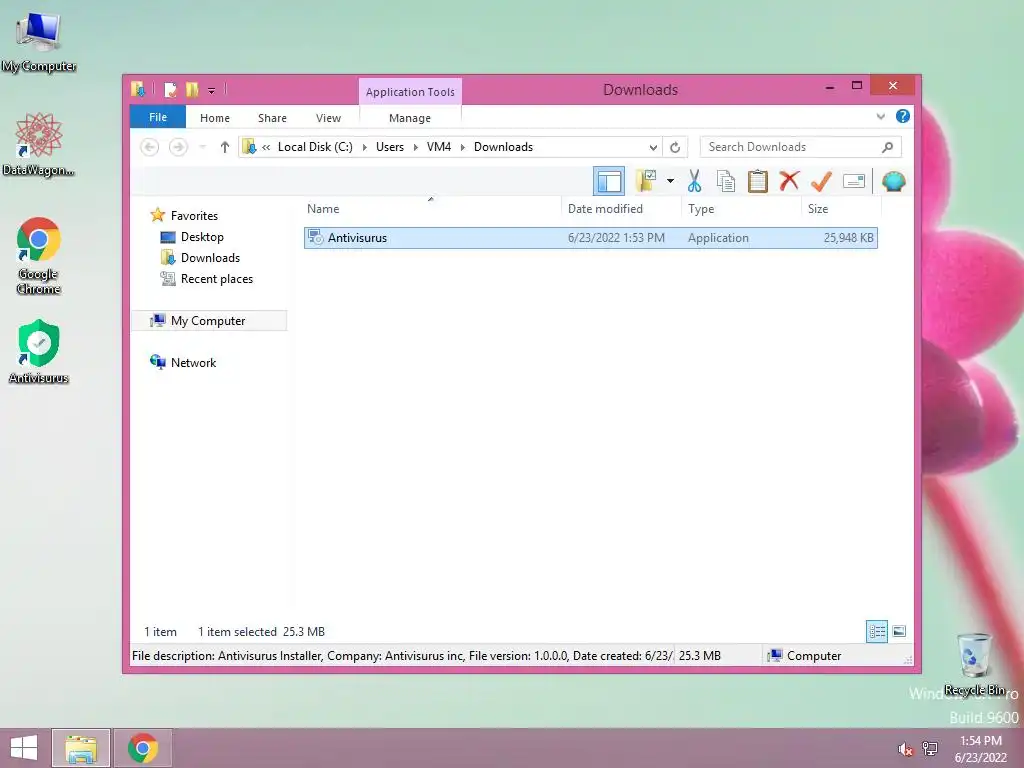Viewport: 1024px width, 768px height.
Task: Click the Up one level arrow
Action: pyautogui.click(x=225, y=147)
